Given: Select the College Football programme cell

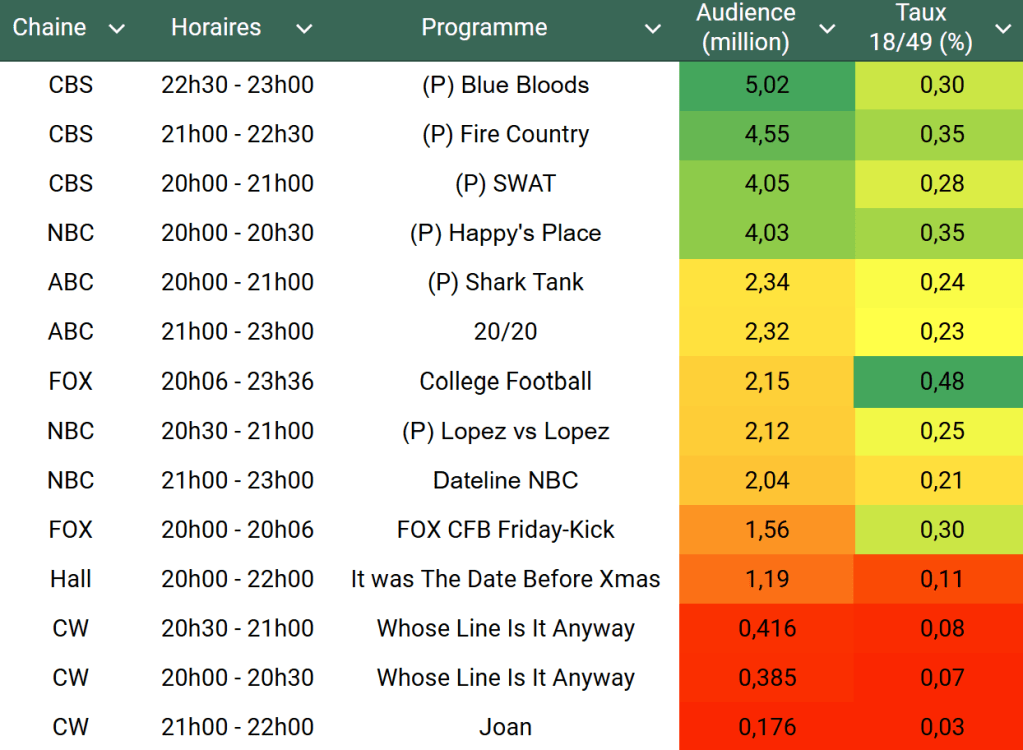Looking at the screenshot, I should tap(505, 381).
